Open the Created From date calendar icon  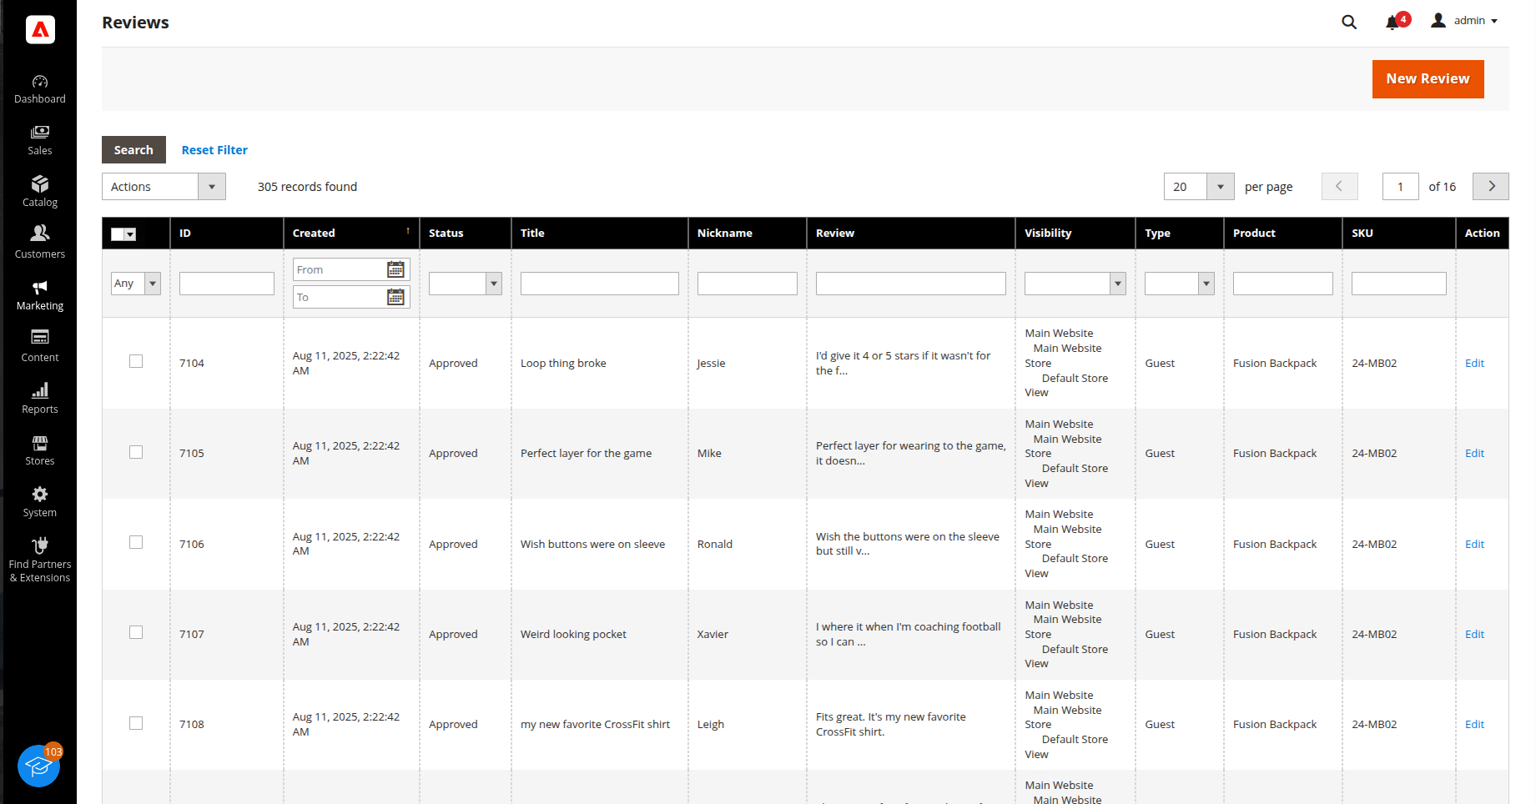(x=395, y=269)
